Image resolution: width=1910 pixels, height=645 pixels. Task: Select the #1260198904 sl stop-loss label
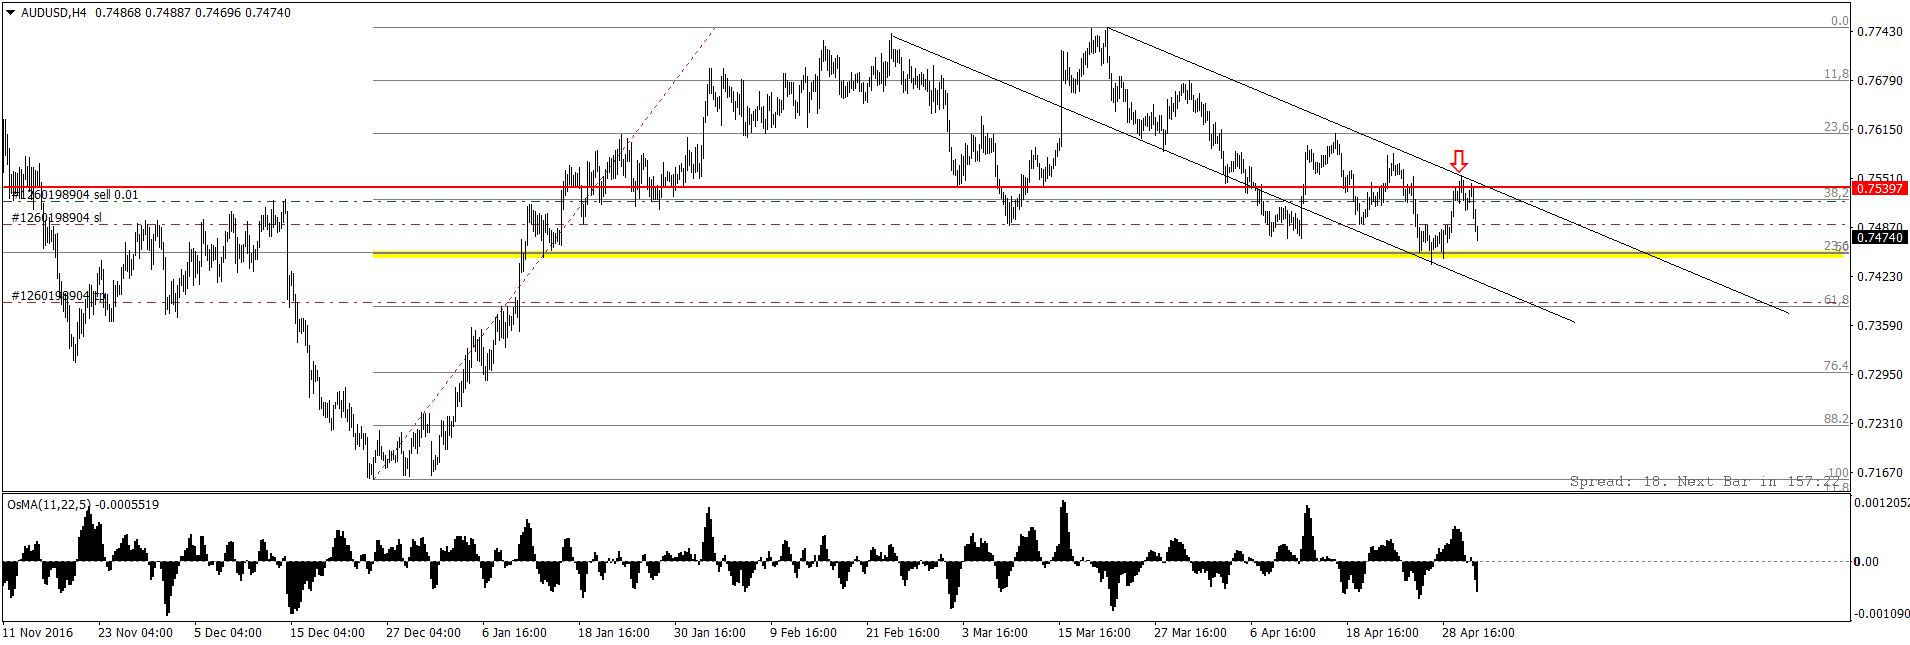(56, 218)
